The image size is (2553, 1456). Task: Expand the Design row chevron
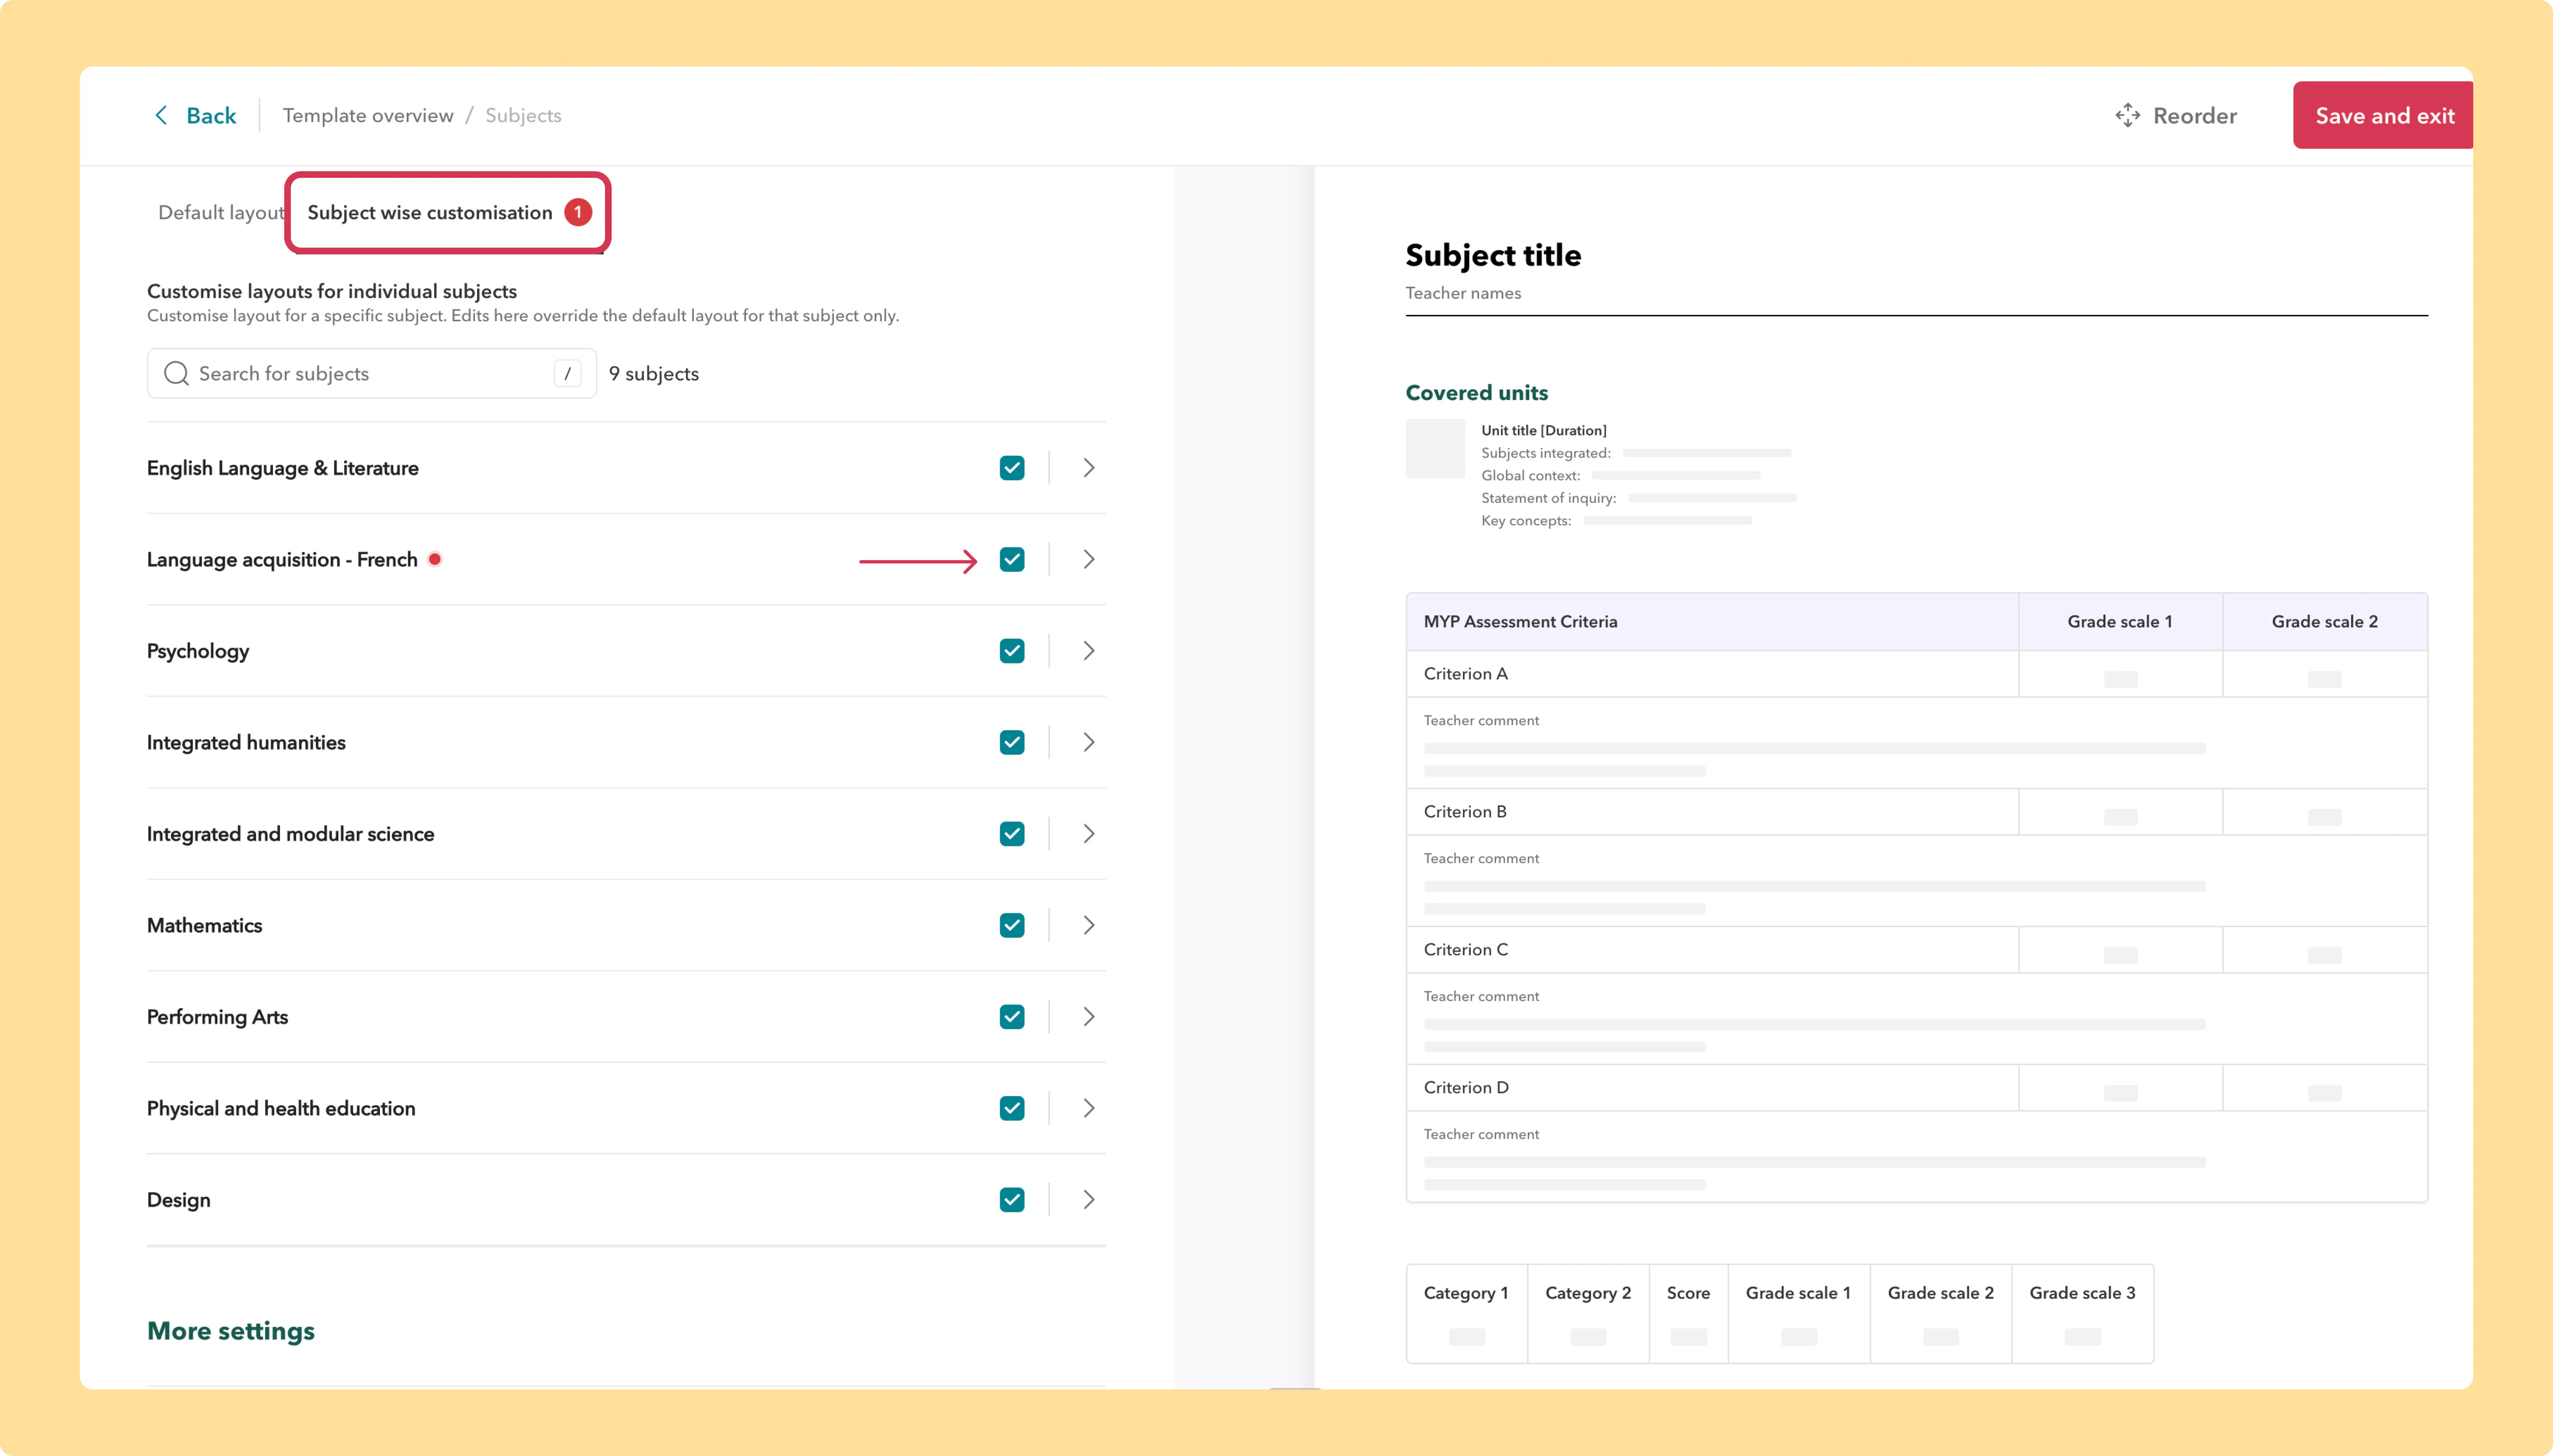coord(1089,1200)
